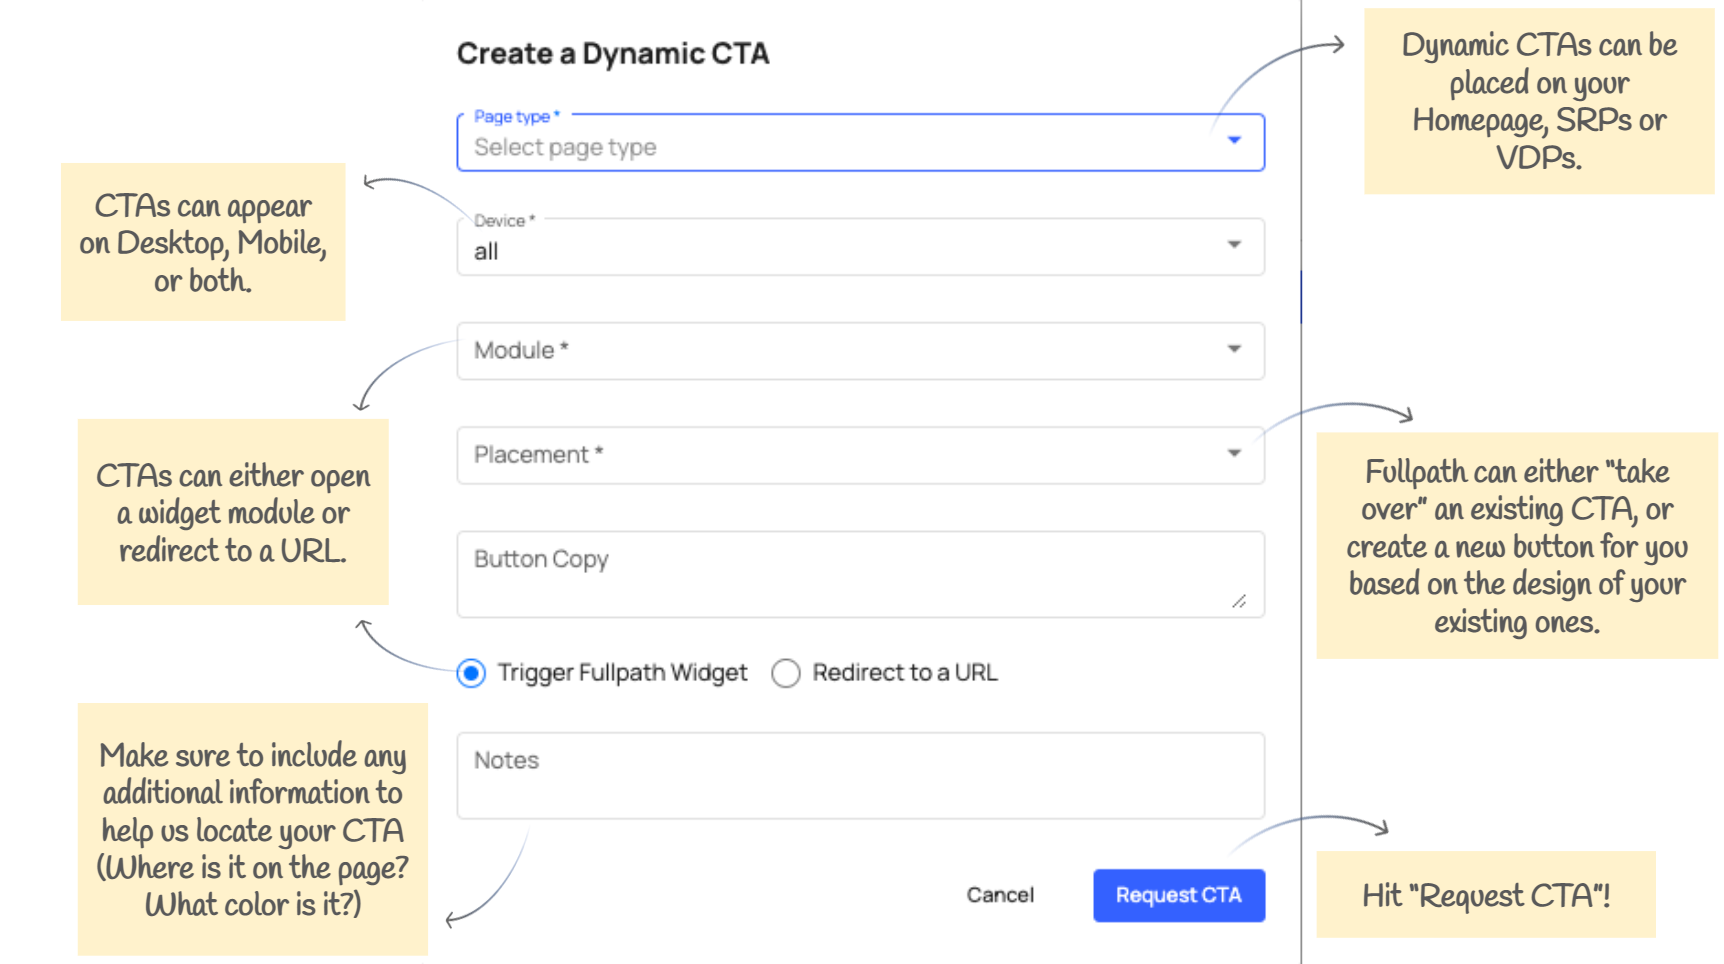Click the 'Desktop, Mobile, or both' note
This screenshot has height=964, width=1724.
(203, 243)
